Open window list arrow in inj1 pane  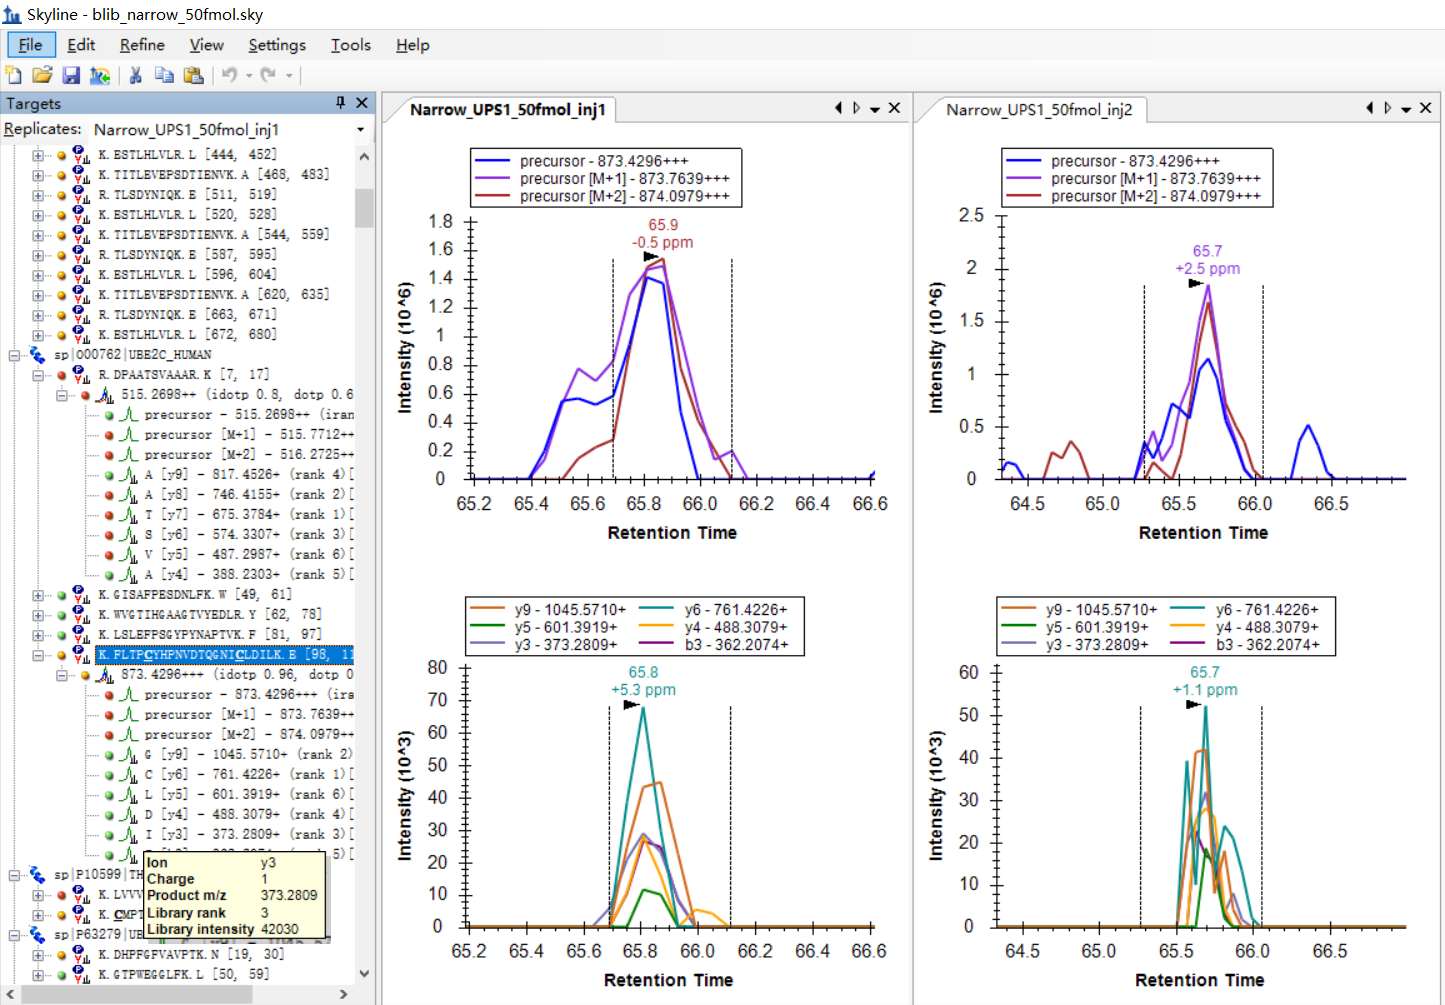tap(875, 109)
